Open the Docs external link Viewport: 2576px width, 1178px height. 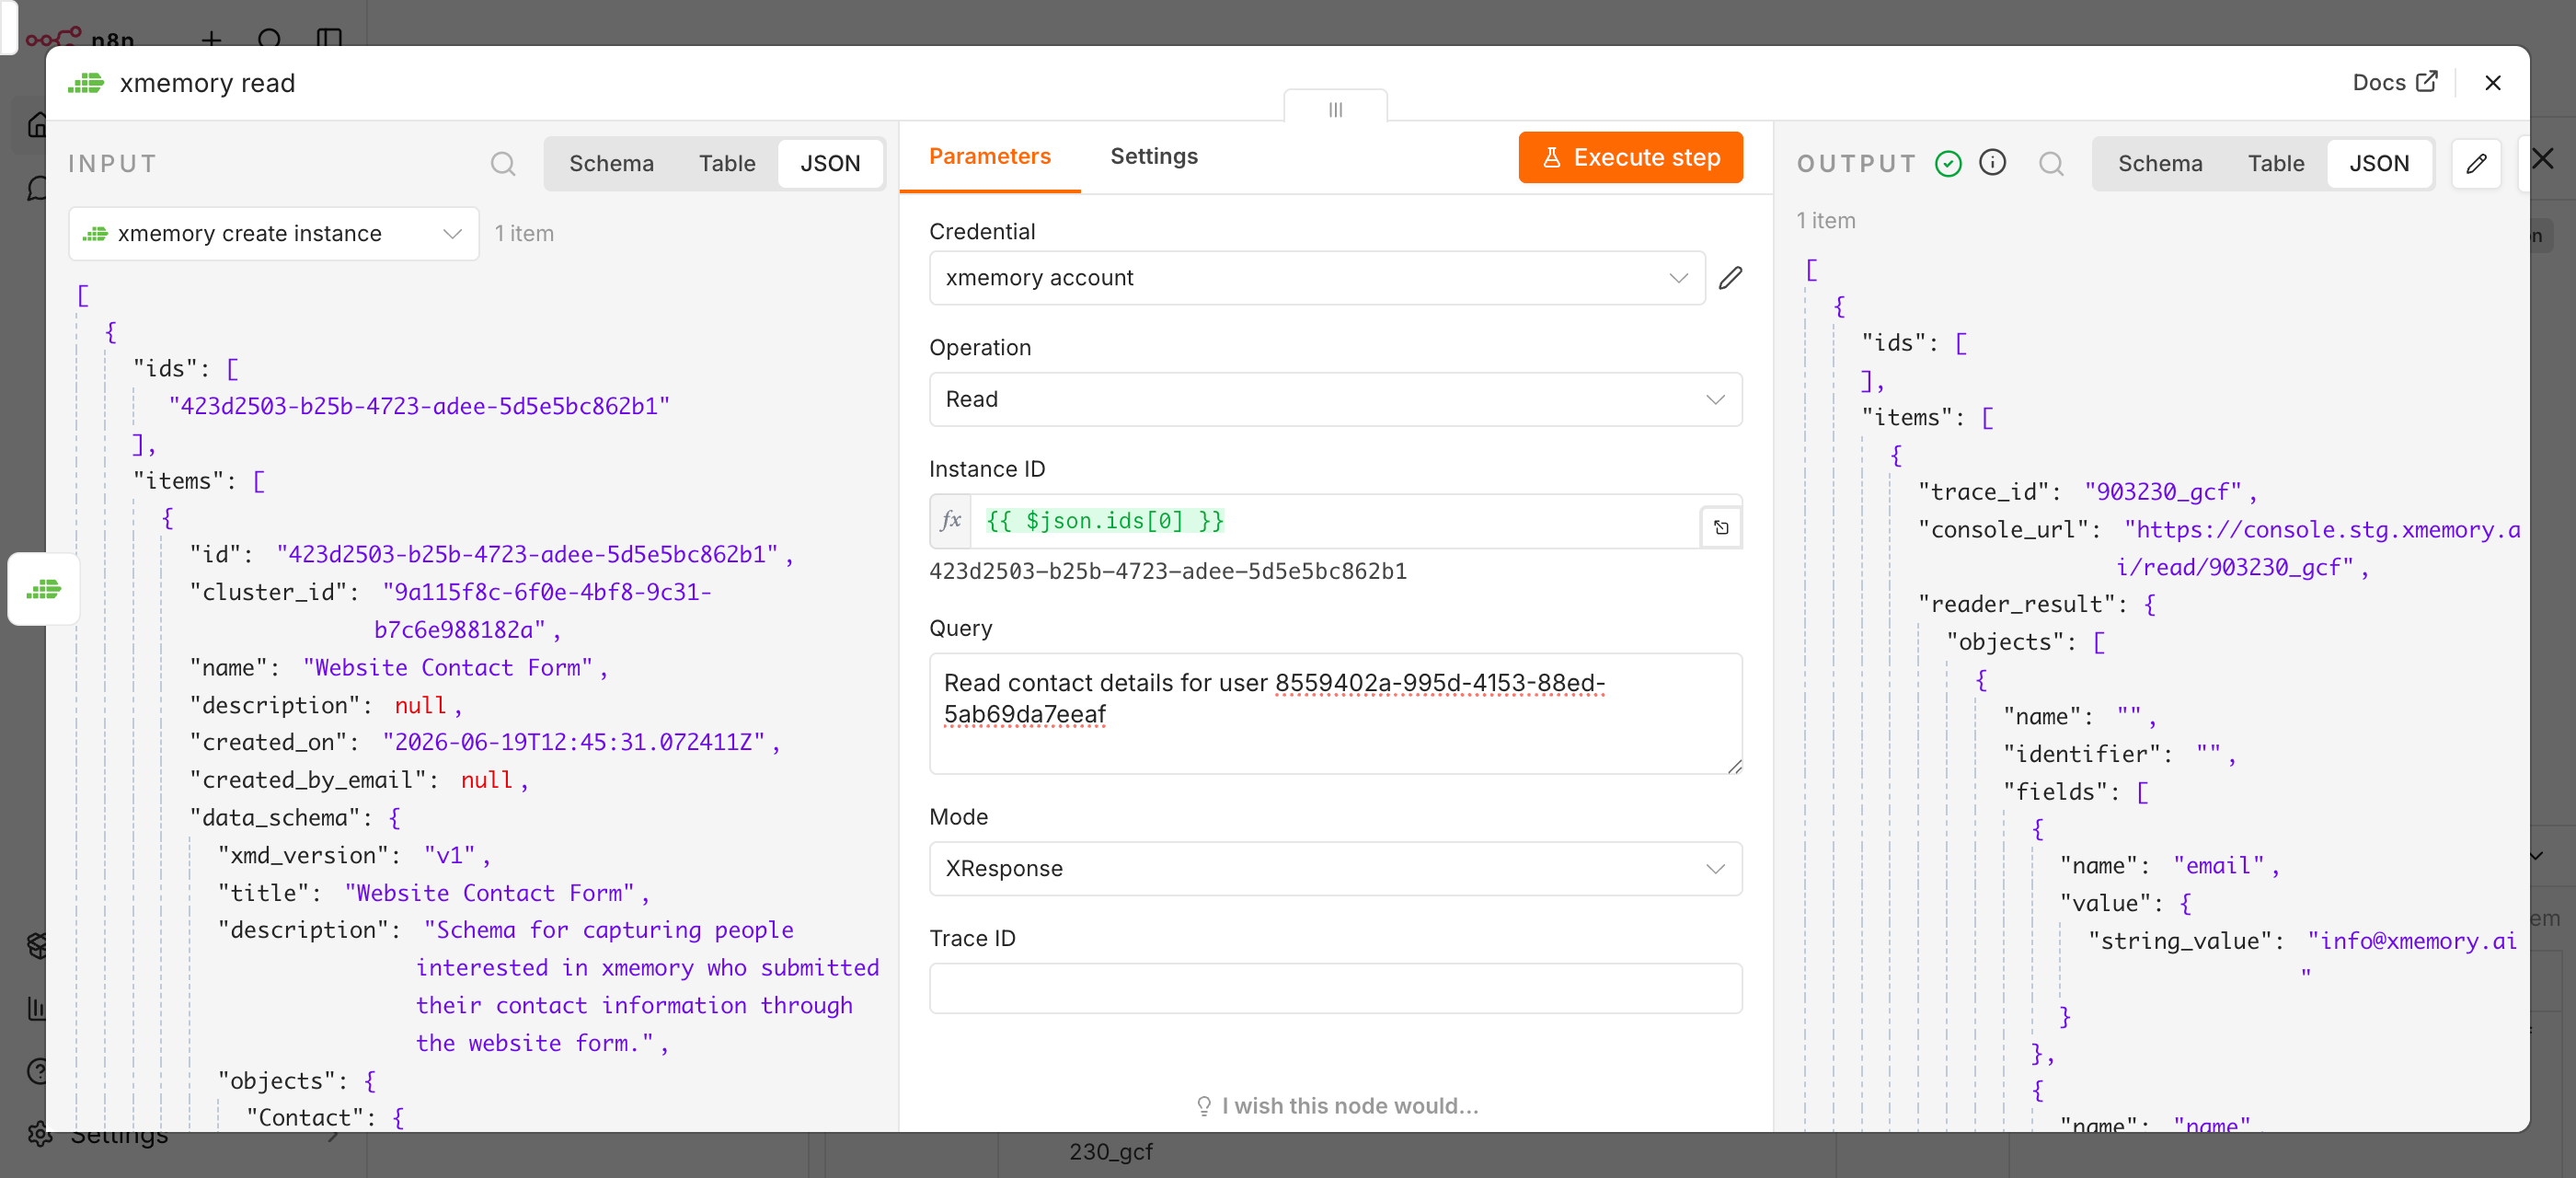2394,83
